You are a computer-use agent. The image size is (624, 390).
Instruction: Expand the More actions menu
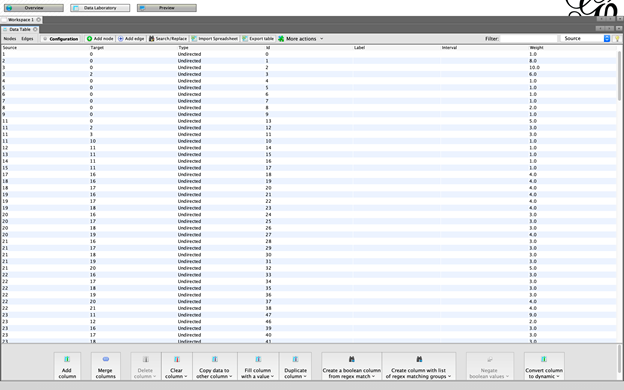click(x=301, y=39)
